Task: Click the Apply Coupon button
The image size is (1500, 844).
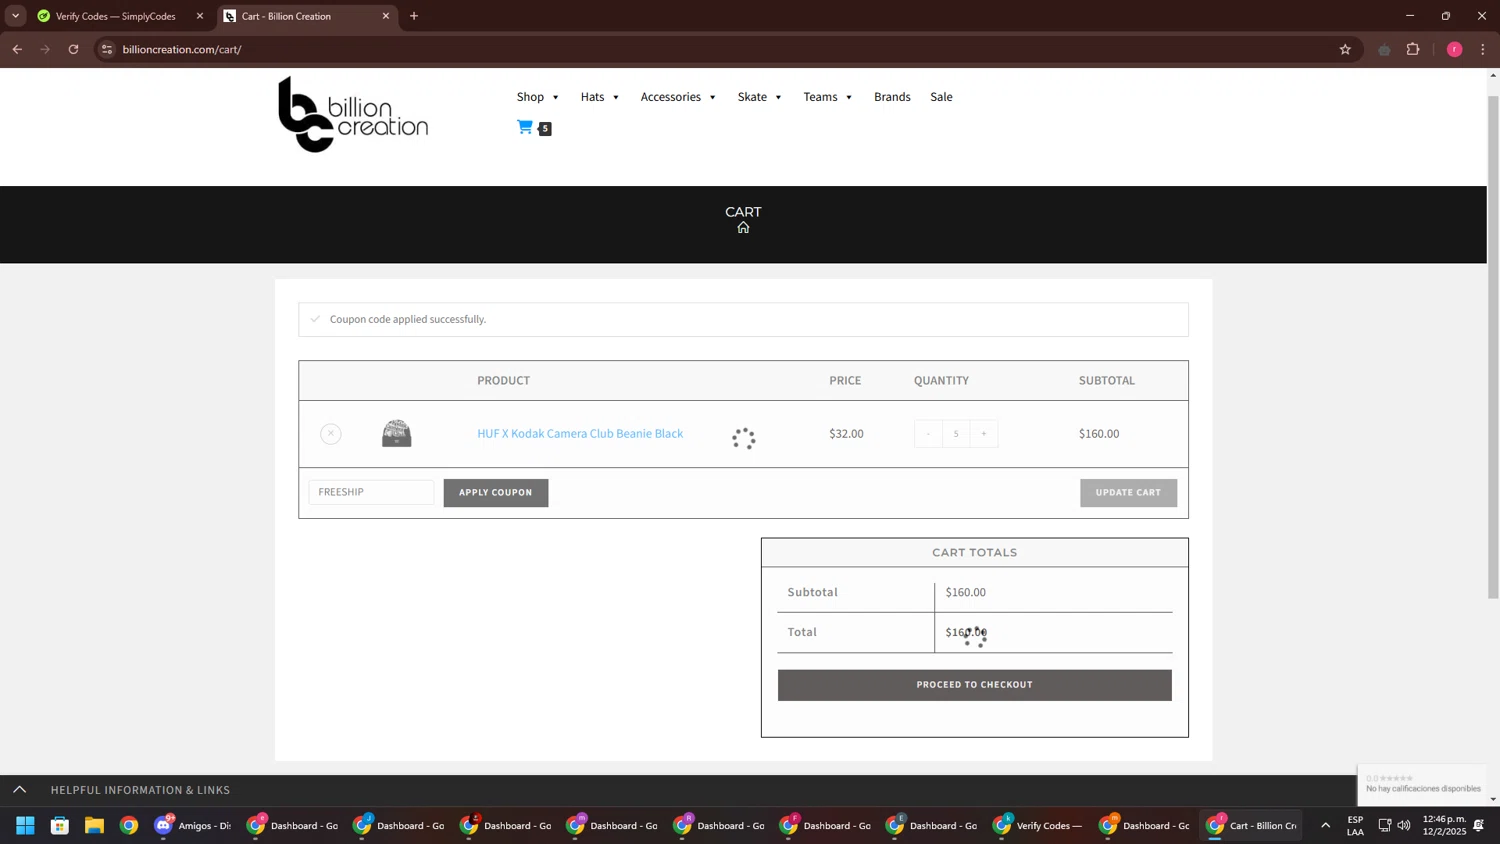Action: click(x=496, y=493)
